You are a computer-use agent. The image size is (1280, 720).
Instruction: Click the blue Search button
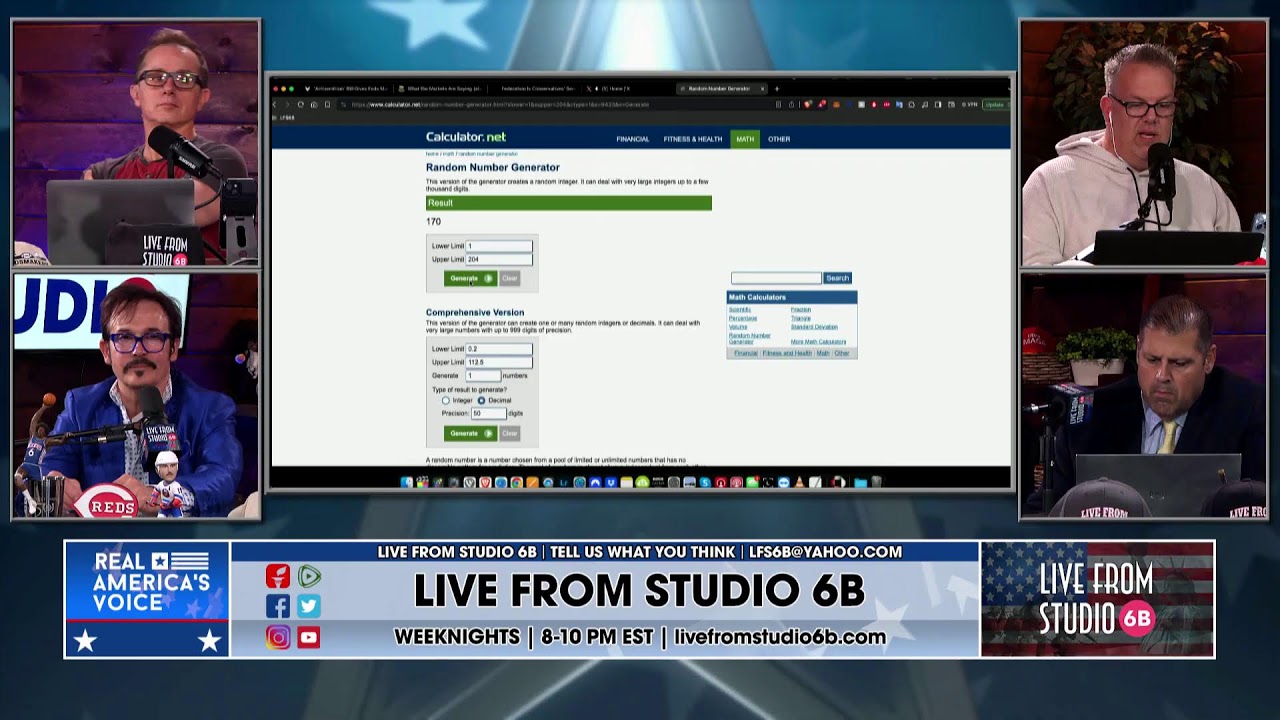point(837,278)
